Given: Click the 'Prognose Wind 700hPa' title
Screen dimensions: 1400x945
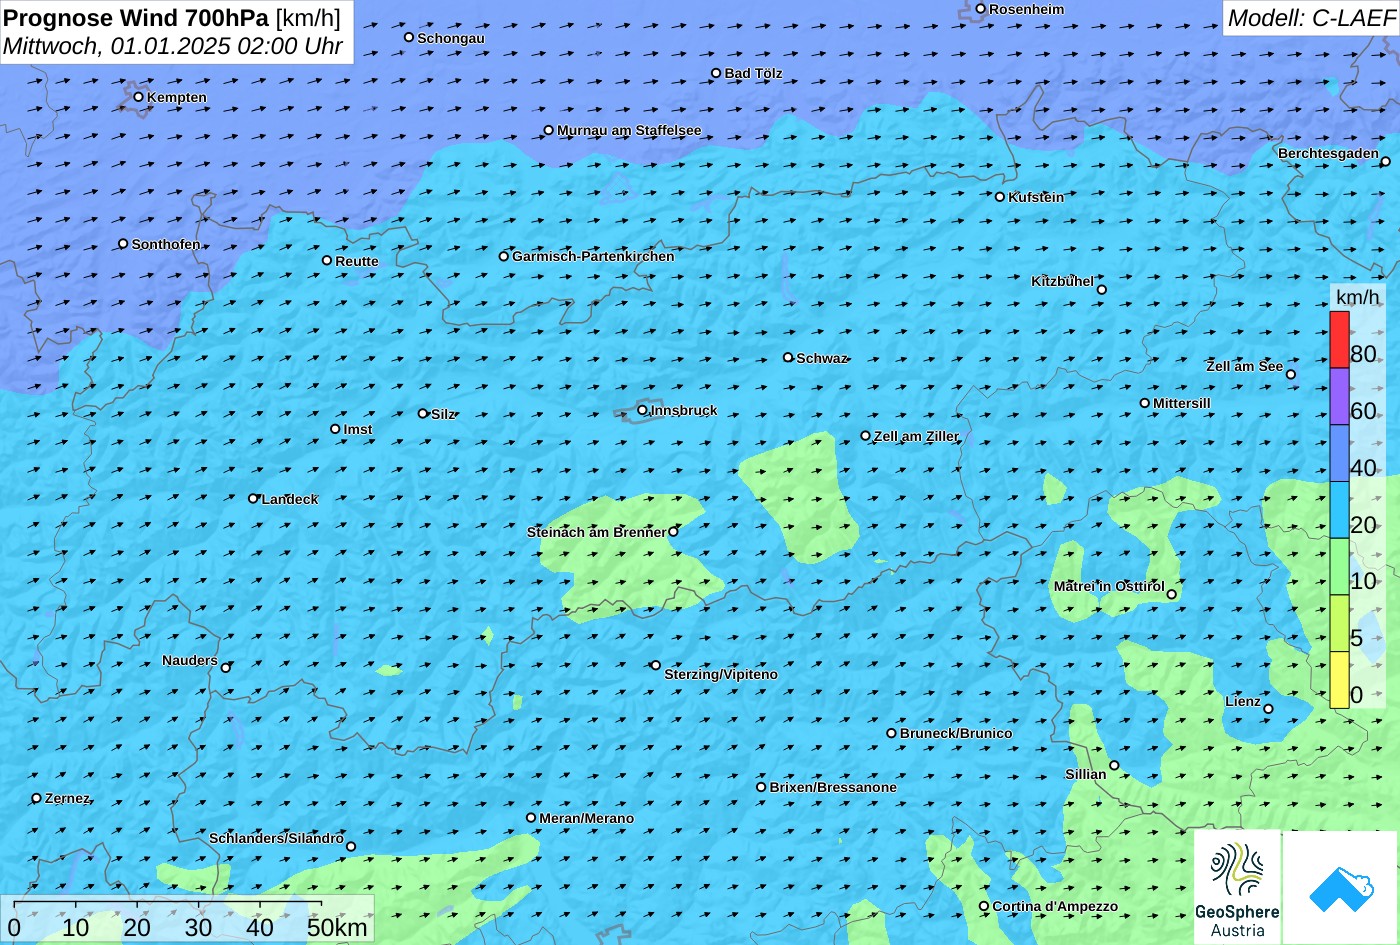Looking at the screenshot, I should point(137,17).
